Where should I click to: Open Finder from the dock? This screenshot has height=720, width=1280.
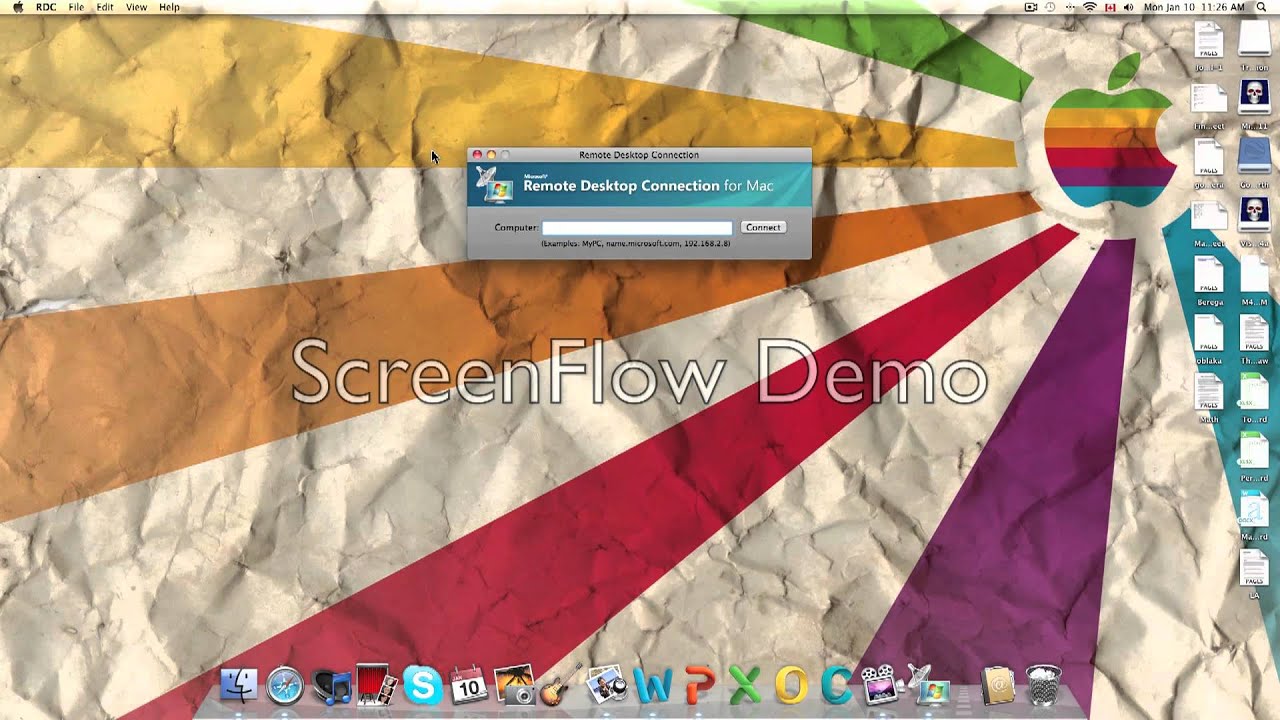[239, 686]
